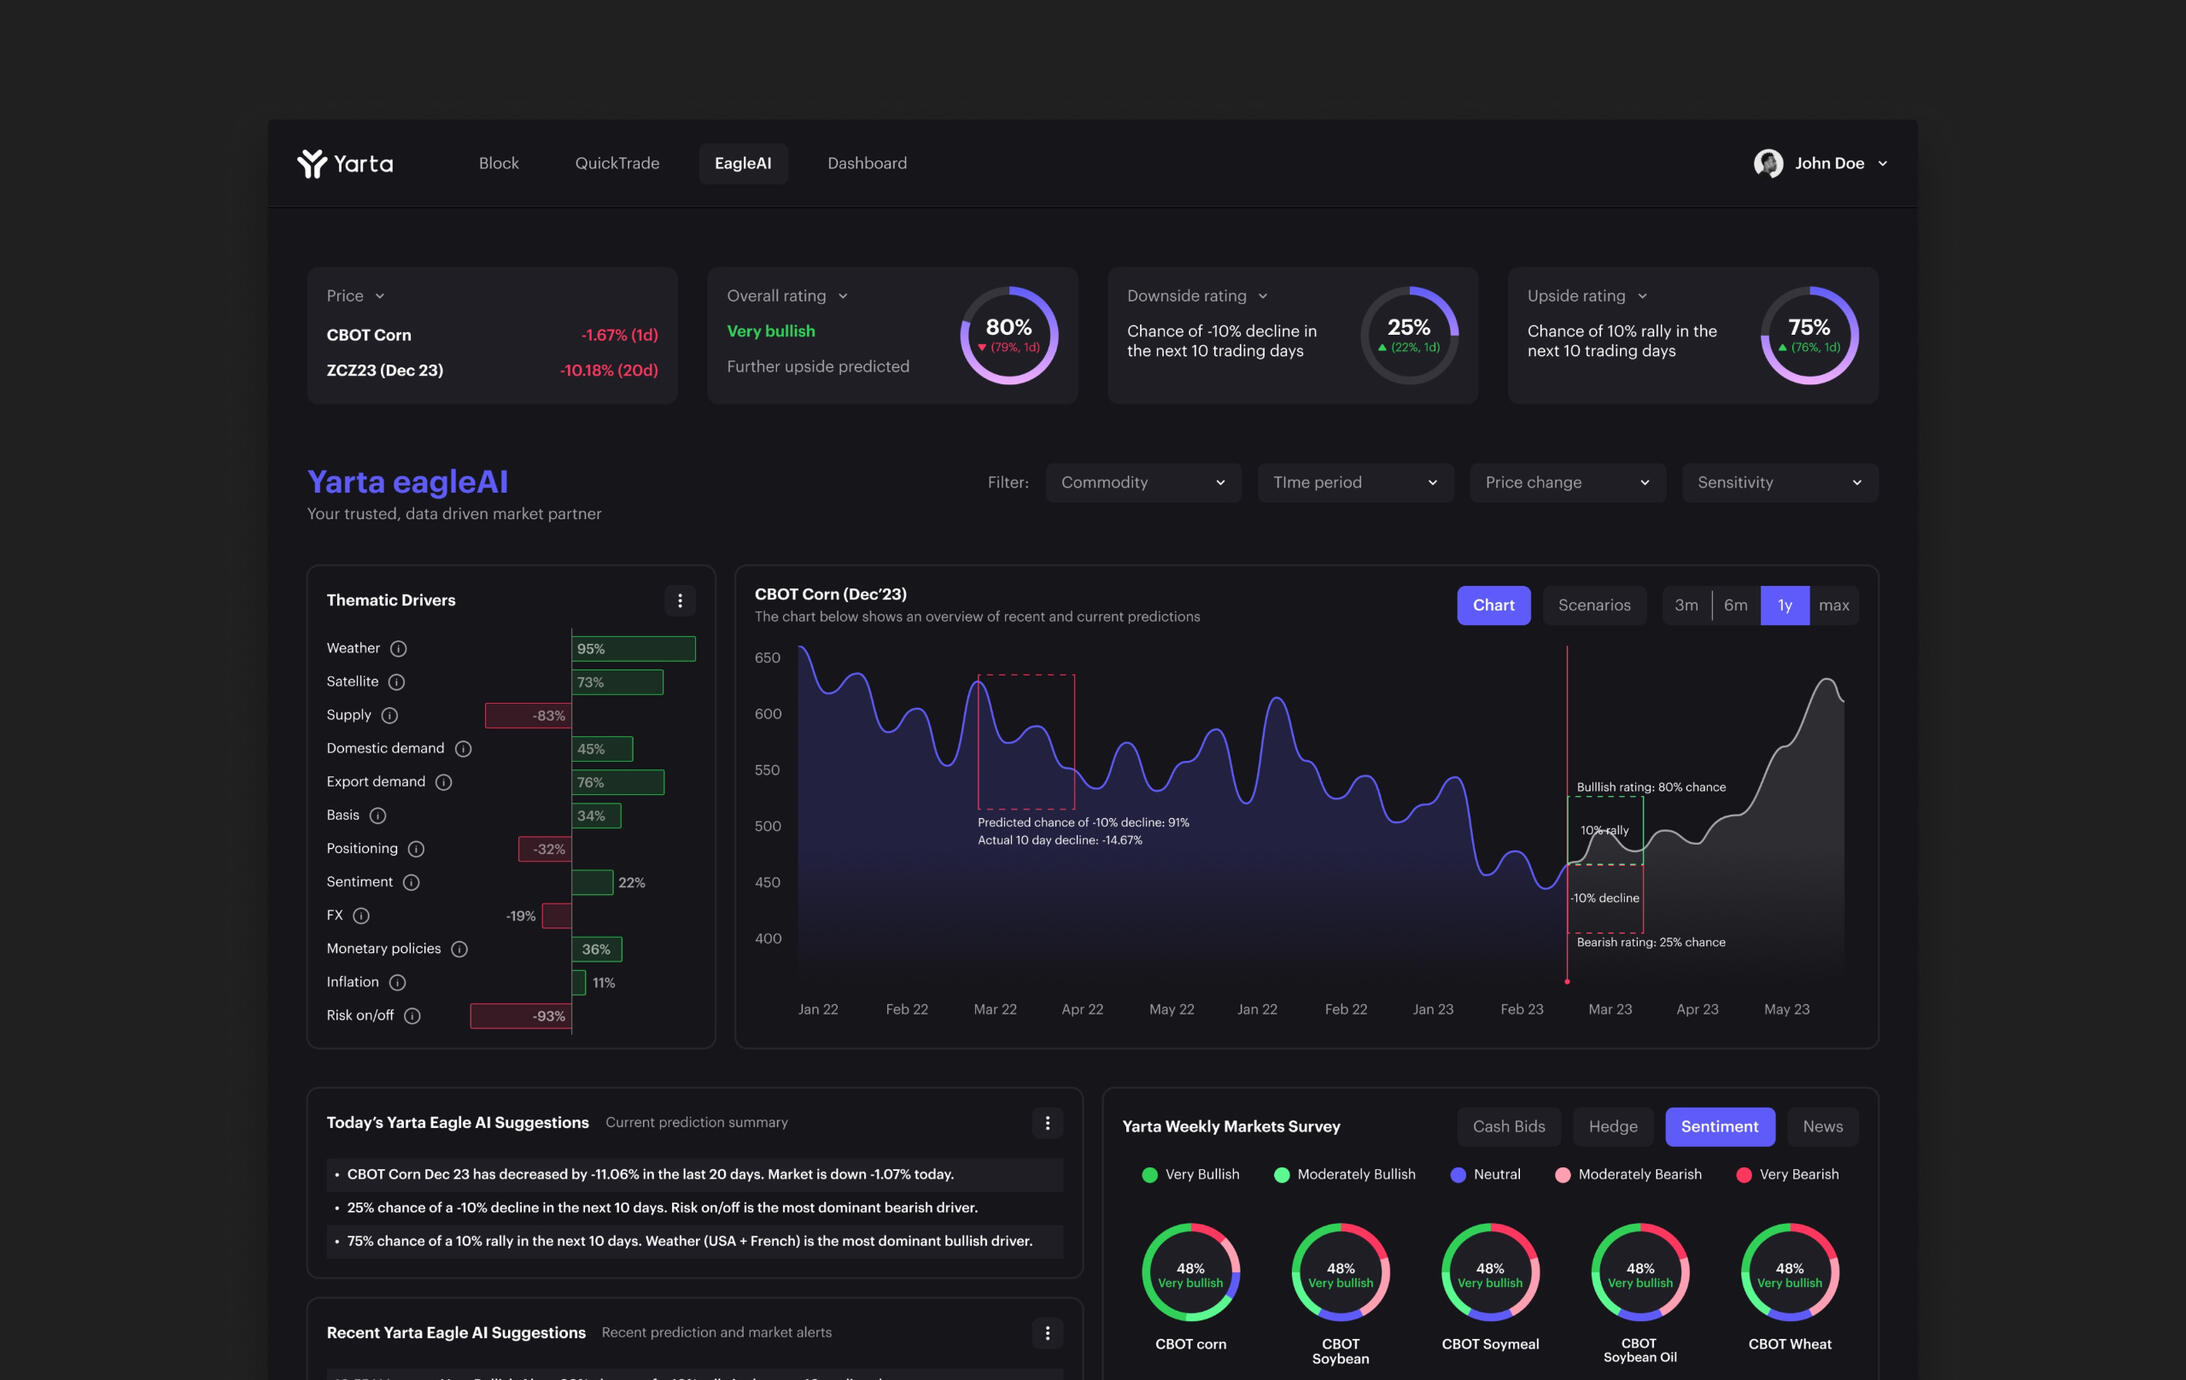Open the Commodity filter dropdown
Screen dimensions: 2186x1380
coord(1142,483)
